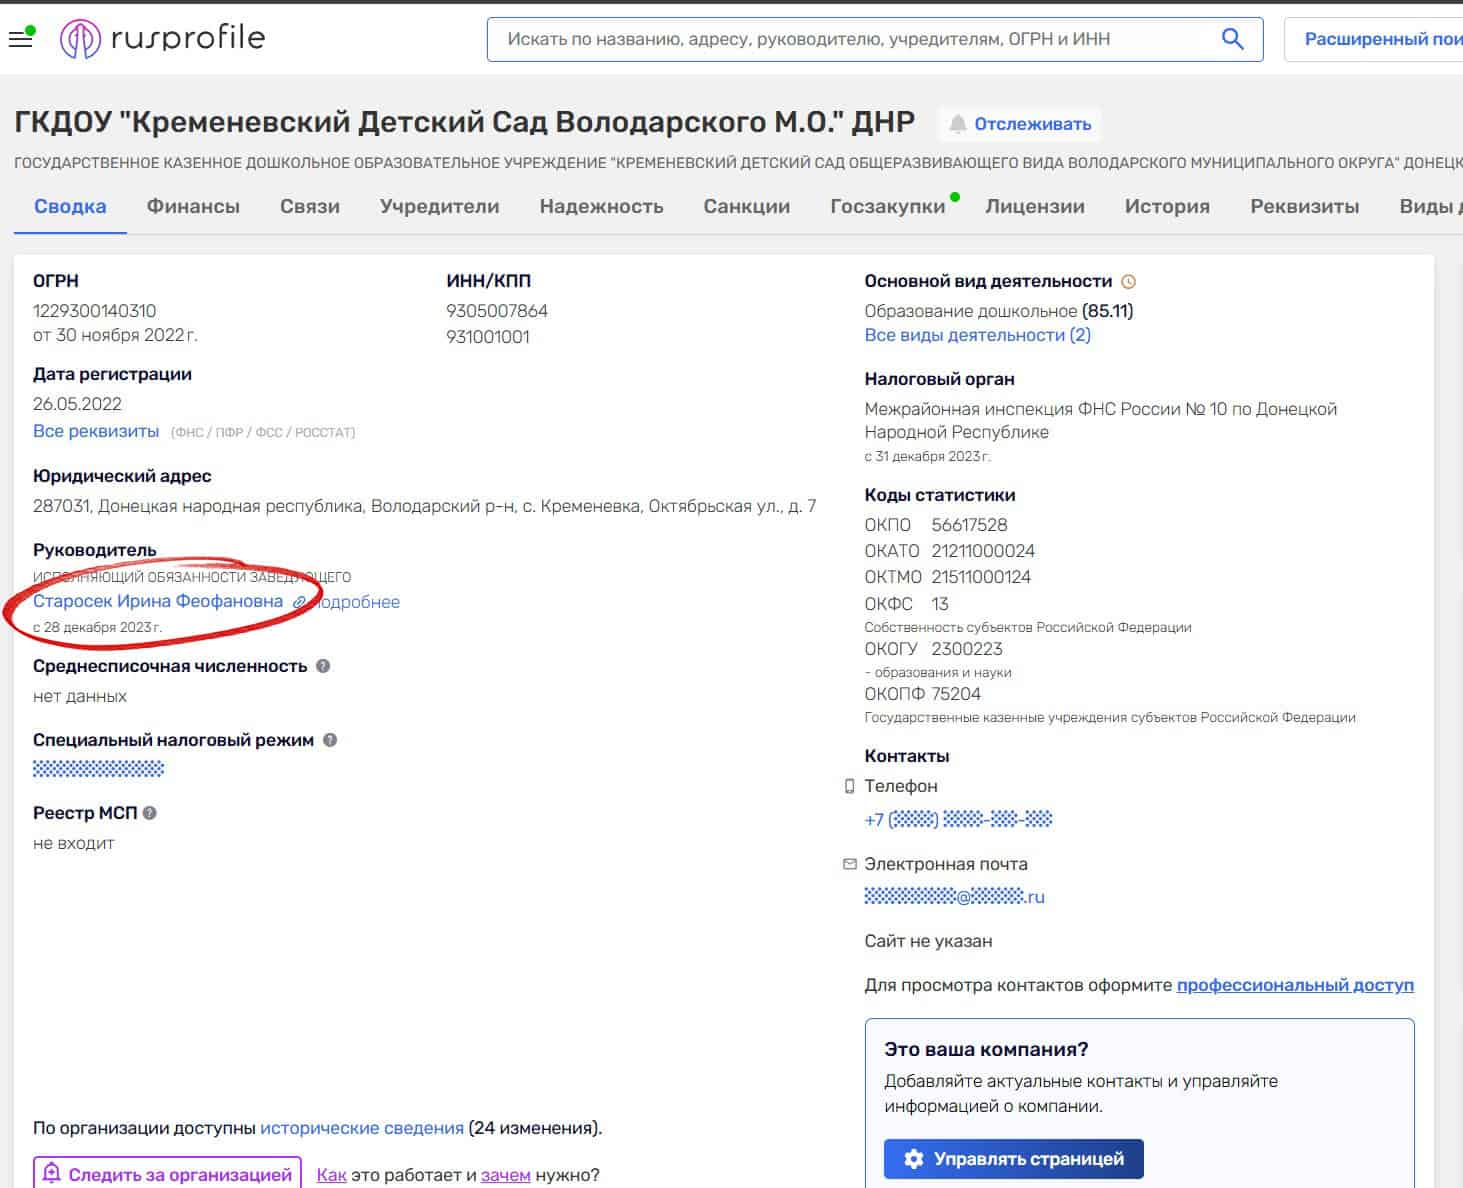This screenshot has width=1463, height=1188.
Task: Open the Финансы tab
Action: 193,206
